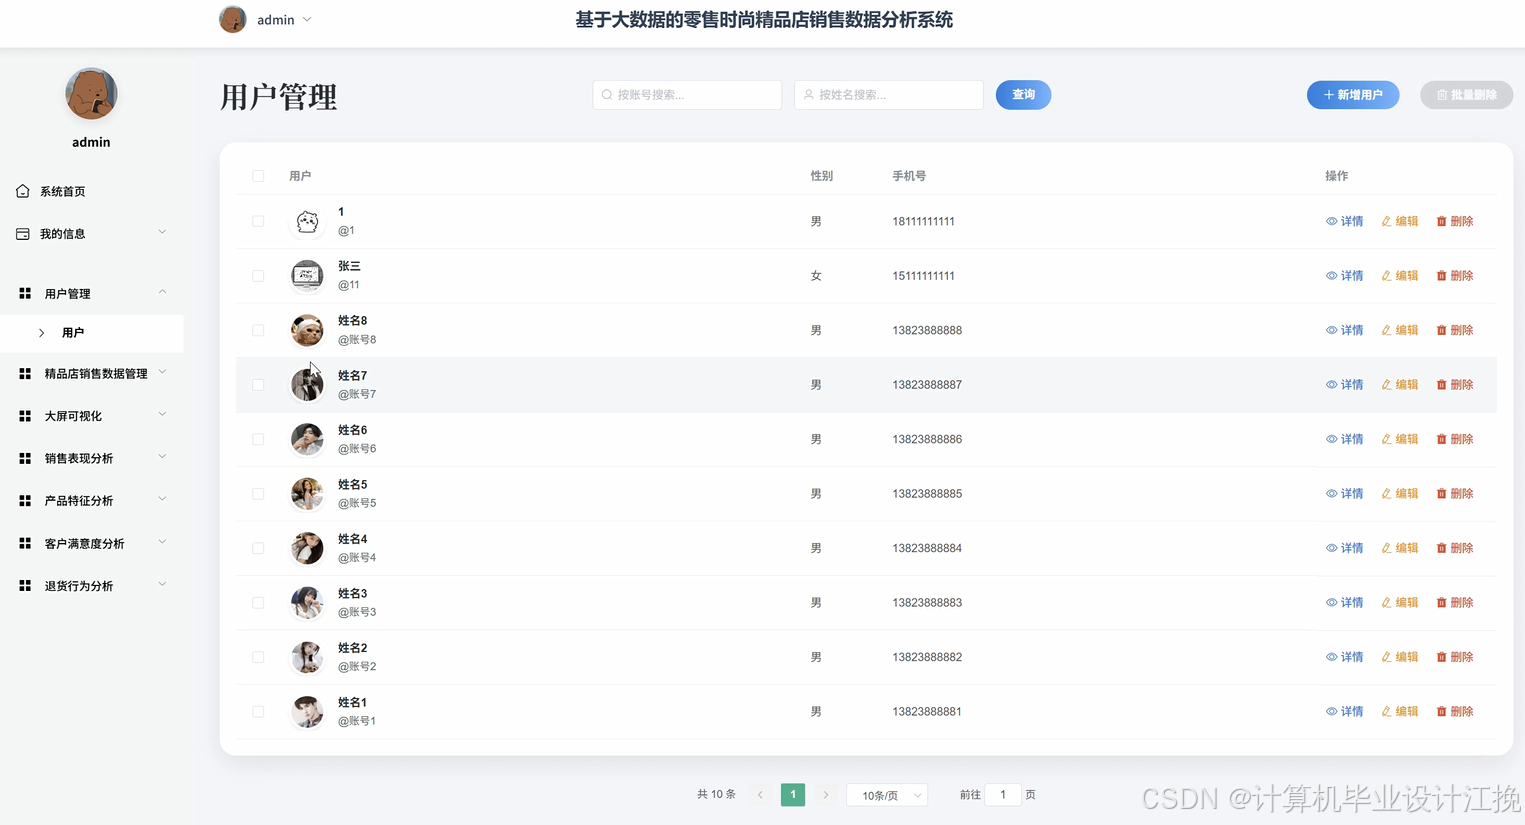The width and height of the screenshot is (1525, 825).
Task: Edit user 姓名2 via 编辑
Action: point(1400,657)
